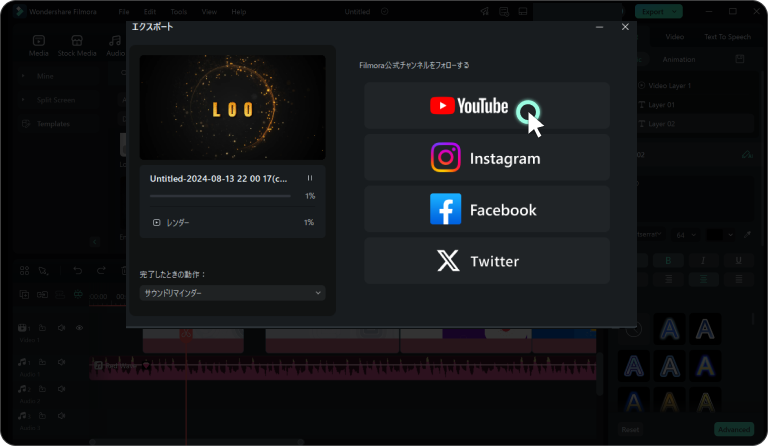This screenshot has height=446, width=768.
Task: Open the YouTube channel button
Action: click(x=487, y=105)
